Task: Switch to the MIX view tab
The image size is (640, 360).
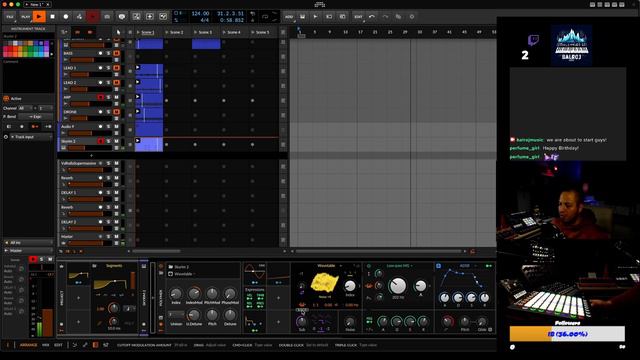Action: (x=46, y=345)
